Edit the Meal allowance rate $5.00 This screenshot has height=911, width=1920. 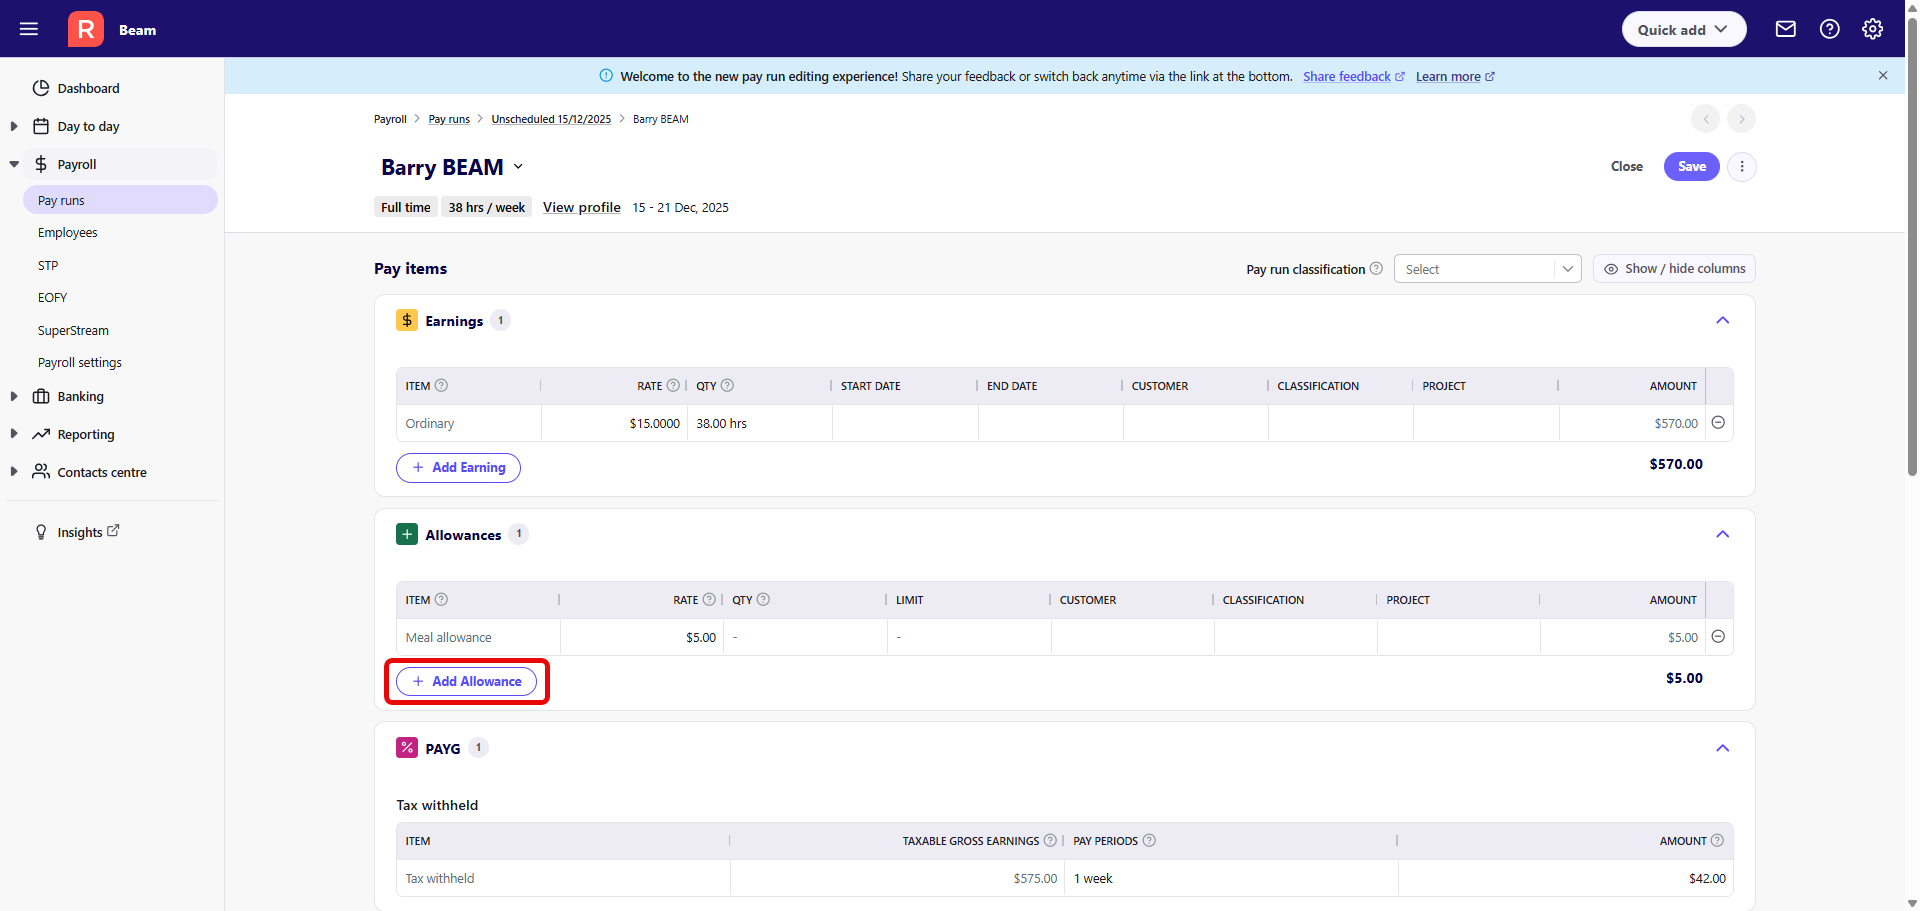click(x=641, y=637)
